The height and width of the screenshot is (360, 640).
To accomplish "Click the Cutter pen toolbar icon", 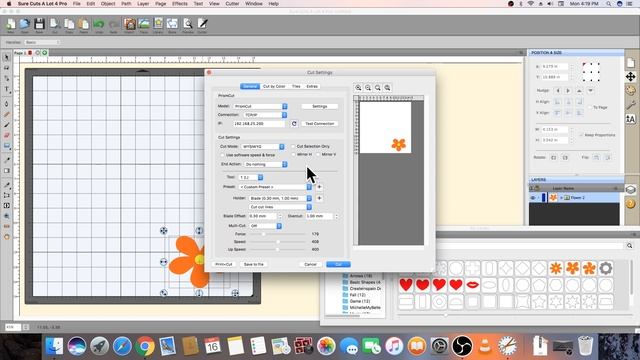I will 202,24.
